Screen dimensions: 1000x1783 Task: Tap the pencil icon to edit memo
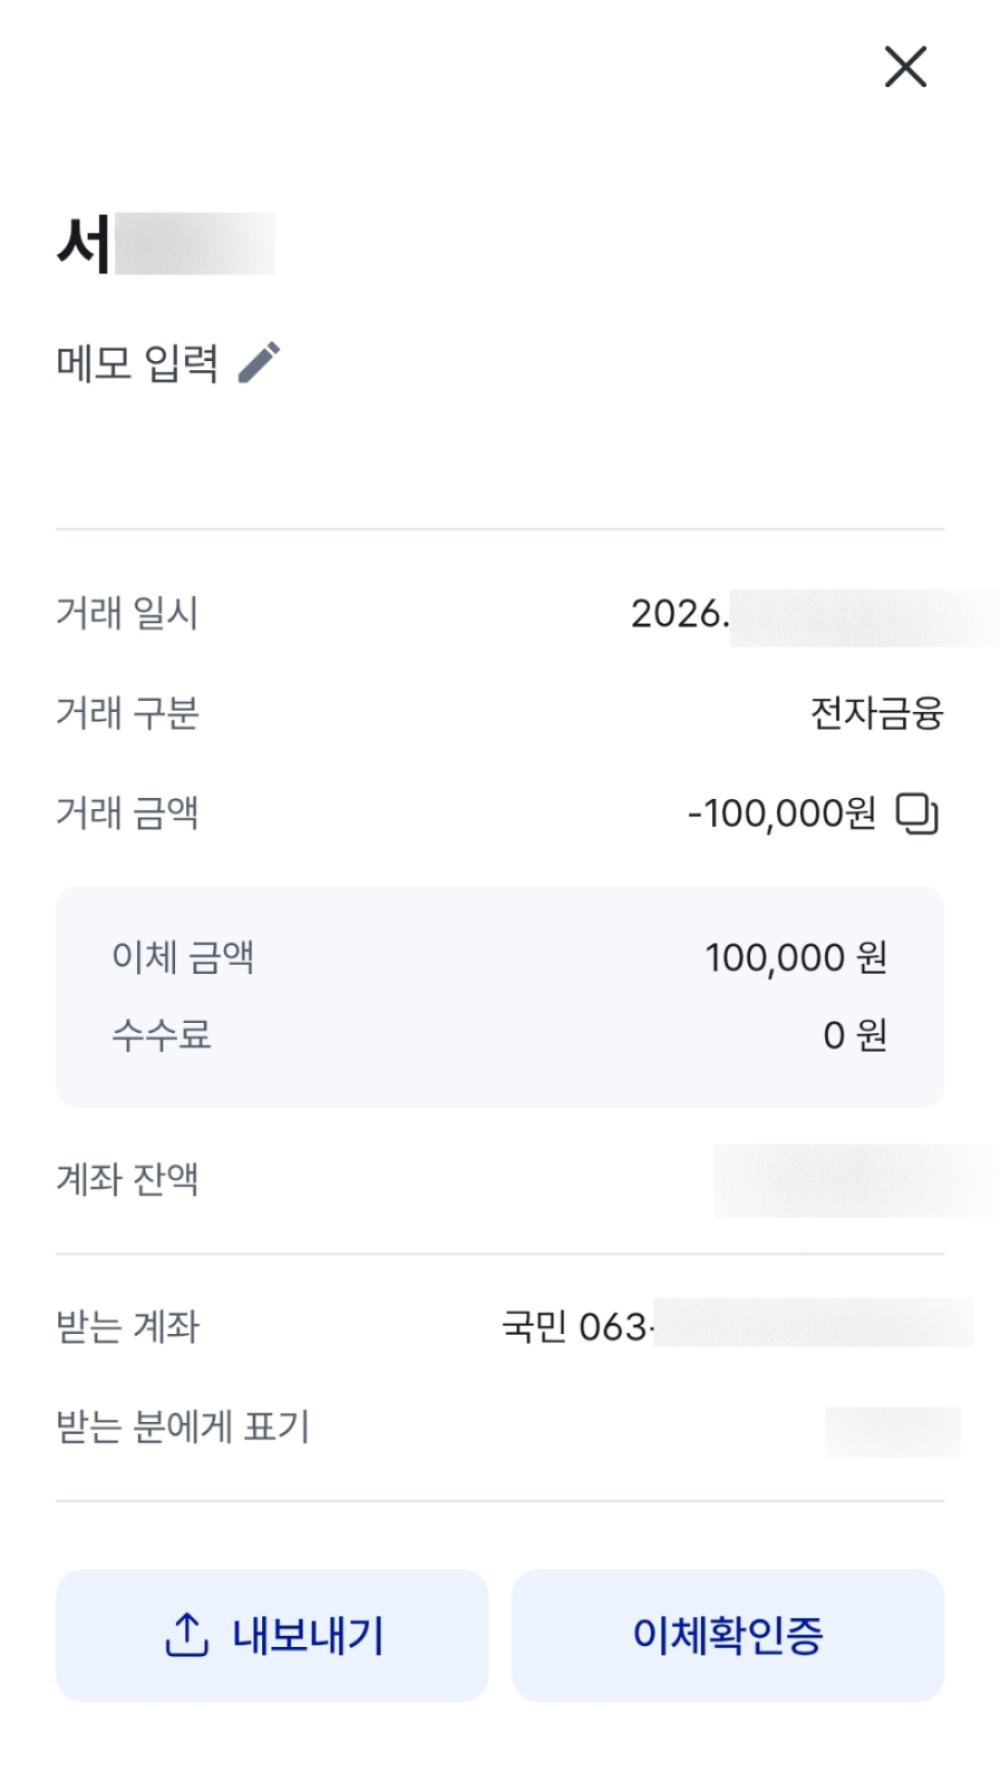(x=259, y=362)
